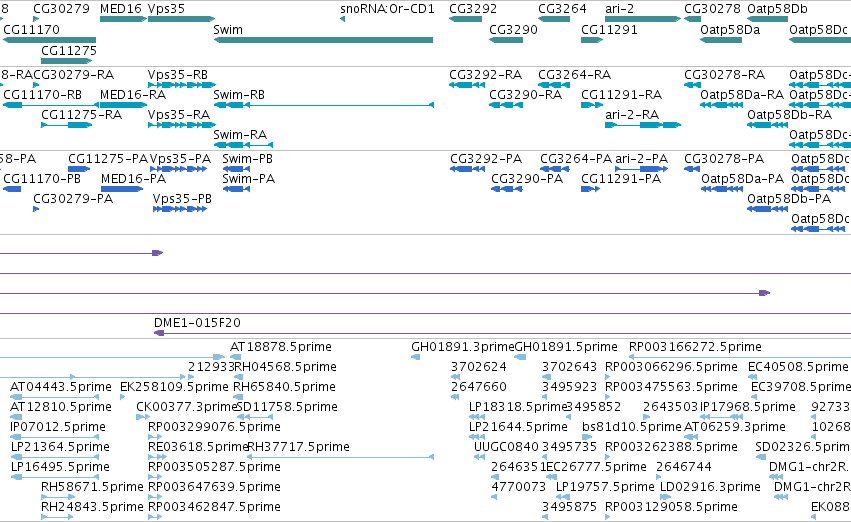
Task: Open the Oatp58Da gene feature
Action: click(721, 40)
